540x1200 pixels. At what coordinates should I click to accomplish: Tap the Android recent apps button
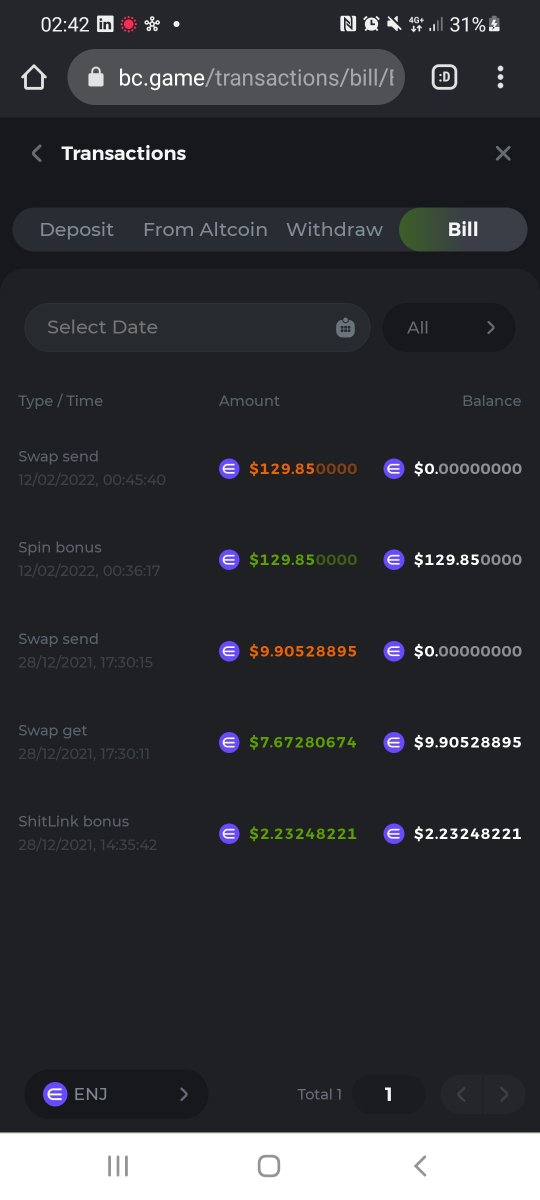click(x=118, y=1165)
